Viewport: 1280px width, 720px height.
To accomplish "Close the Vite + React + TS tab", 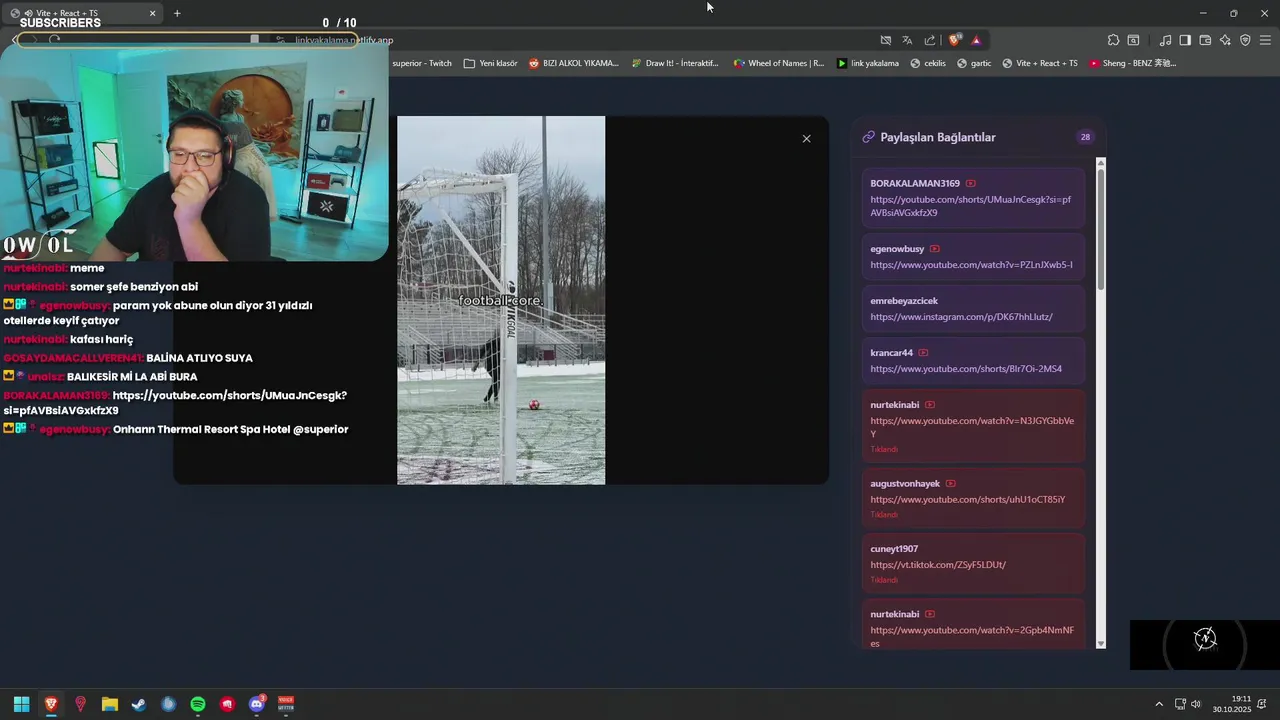I will tap(152, 13).
